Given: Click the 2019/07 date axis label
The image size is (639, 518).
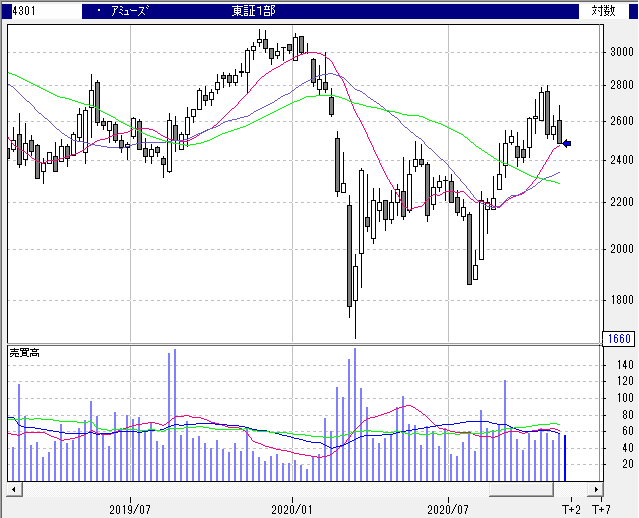Looking at the screenshot, I should coord(130,509).
